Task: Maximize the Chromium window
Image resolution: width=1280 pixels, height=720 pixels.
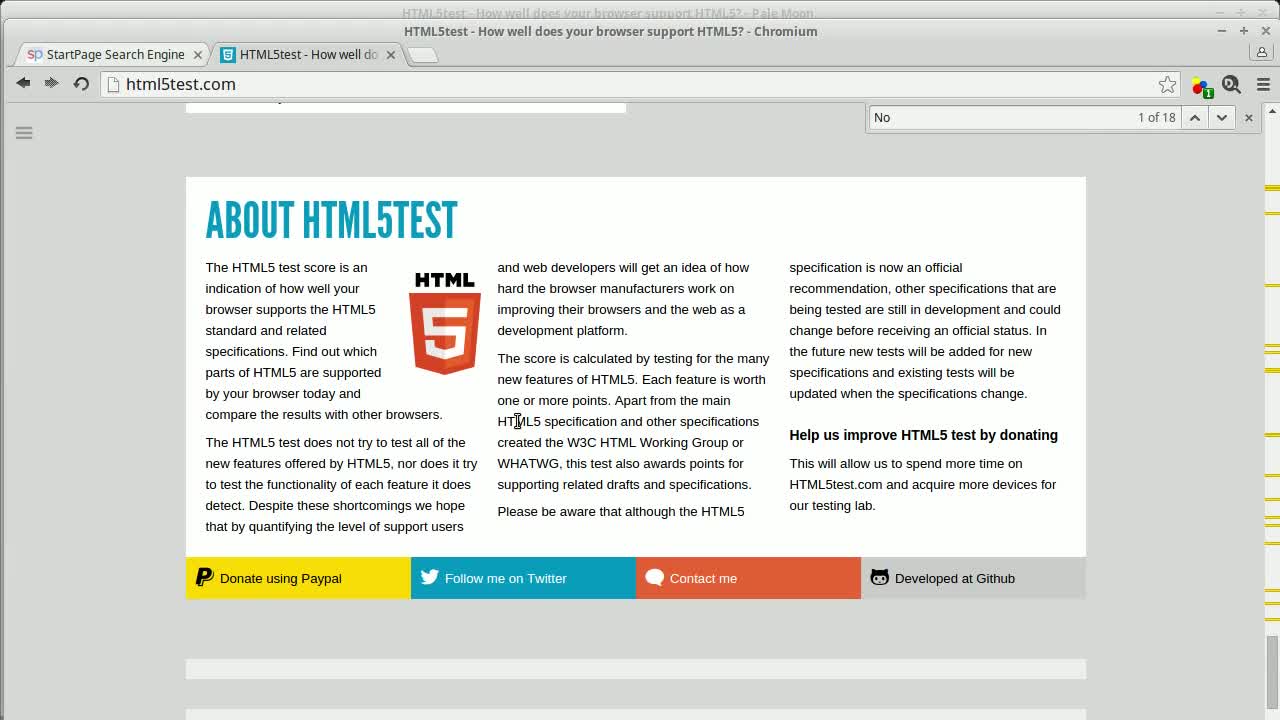Action: (x=1243, y=31)
